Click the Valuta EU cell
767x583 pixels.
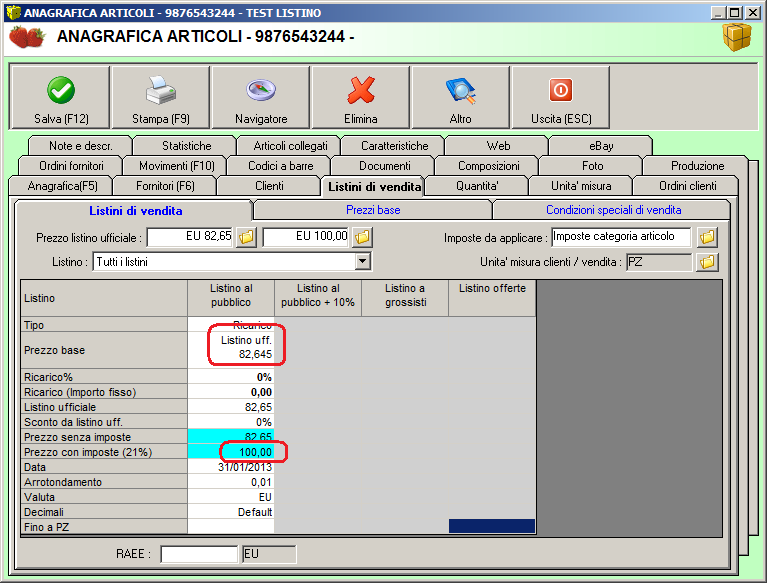point(231,497)
